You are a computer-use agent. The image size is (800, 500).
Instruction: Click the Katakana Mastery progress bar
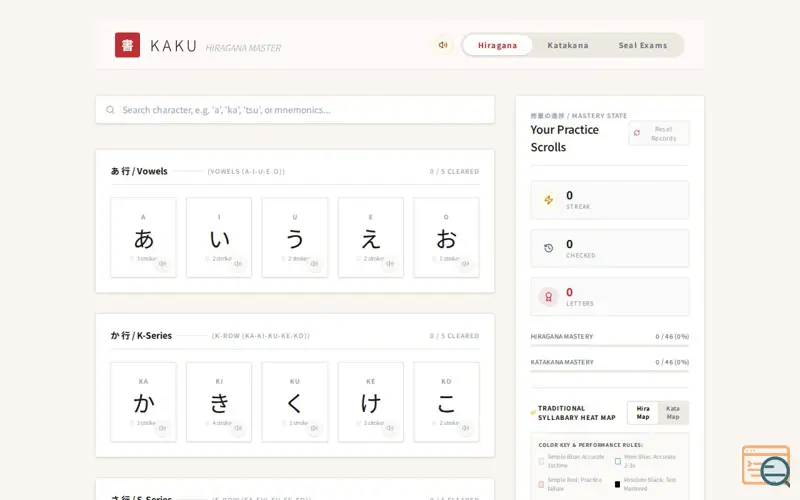click(x=610, y=371)
